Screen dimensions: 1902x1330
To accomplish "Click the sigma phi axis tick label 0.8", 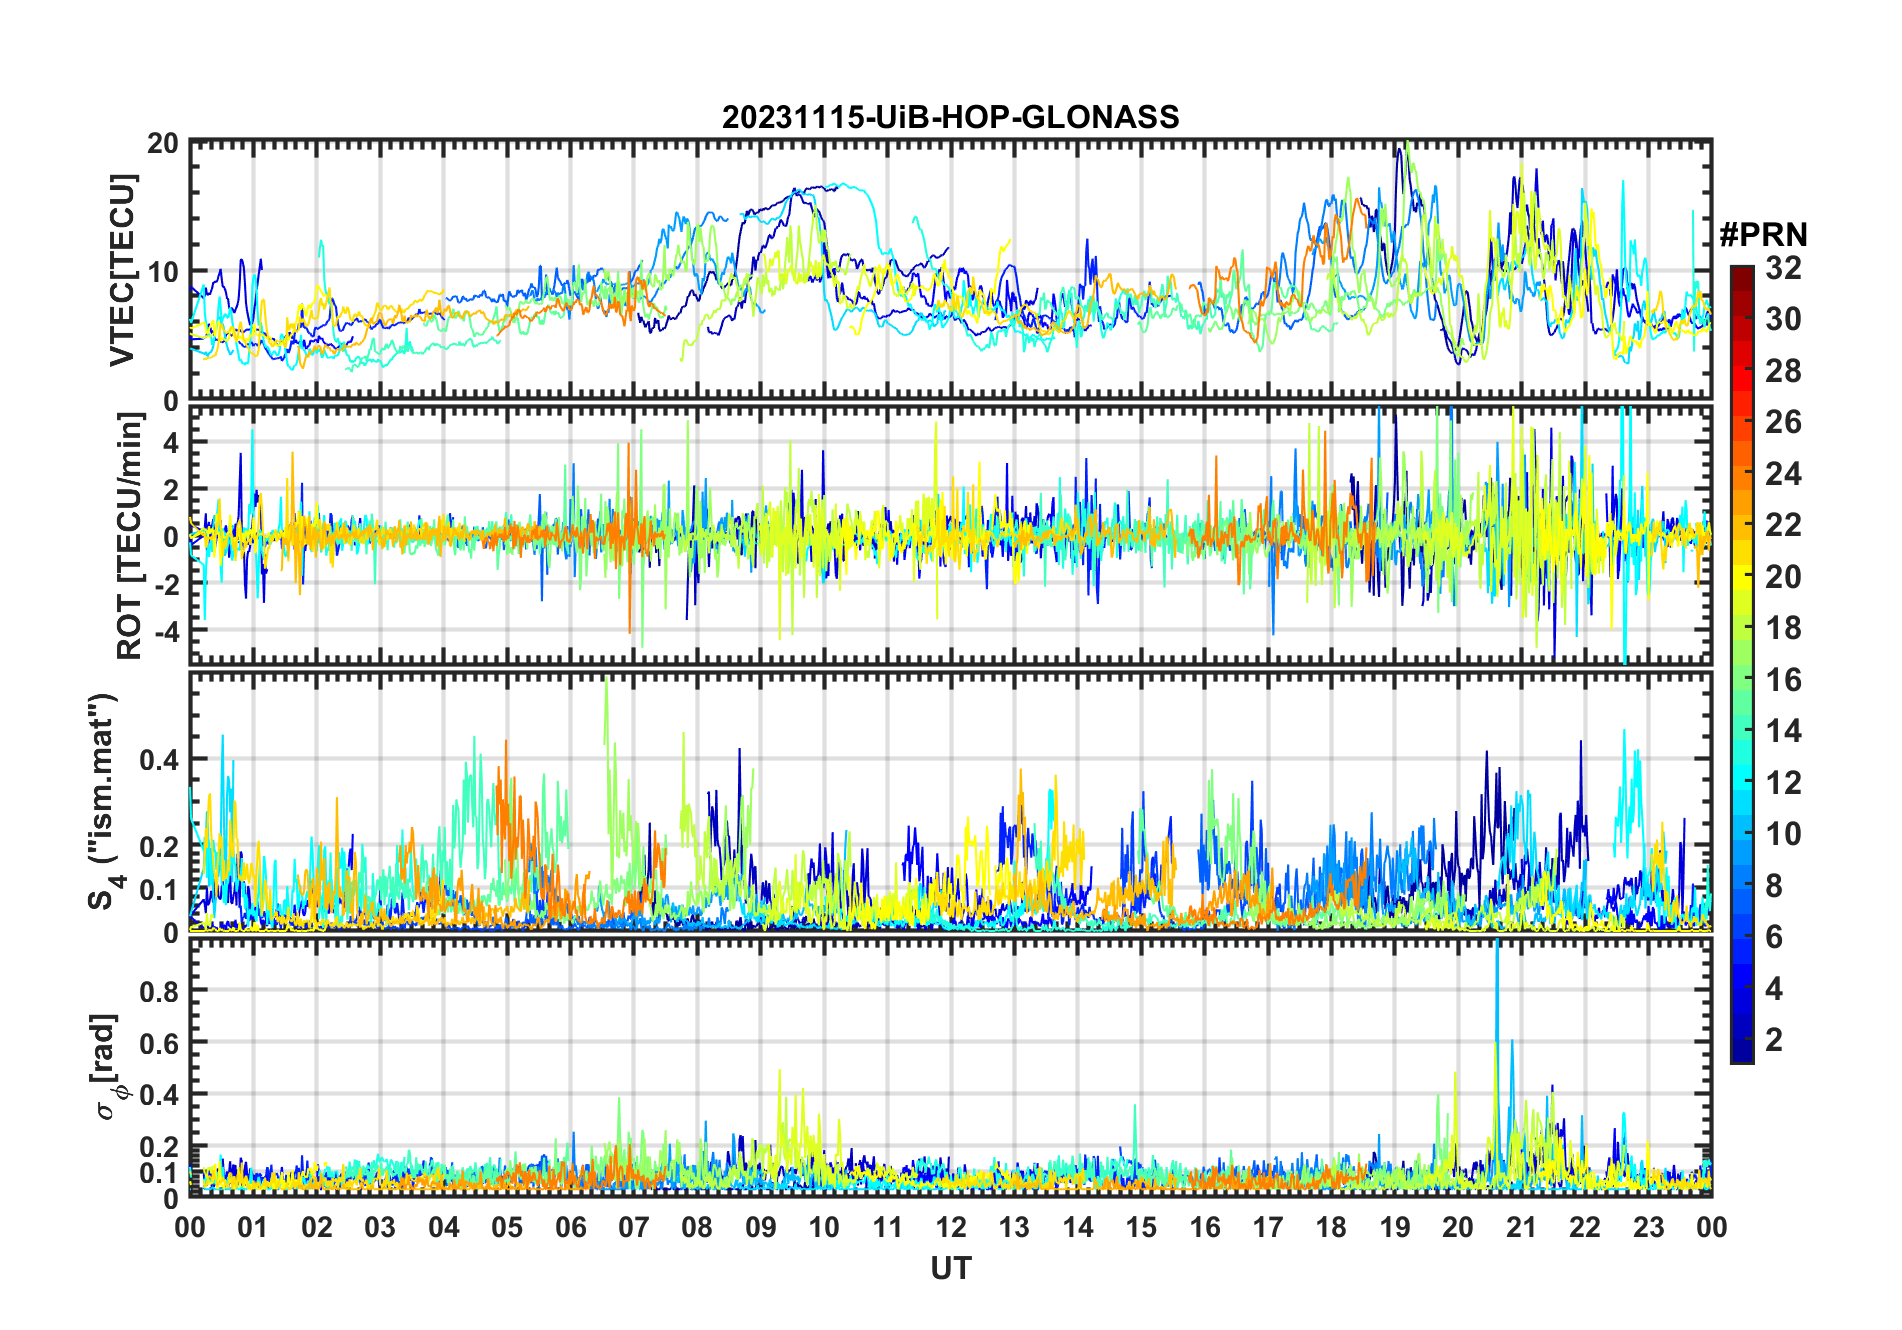I will point(159,991).
